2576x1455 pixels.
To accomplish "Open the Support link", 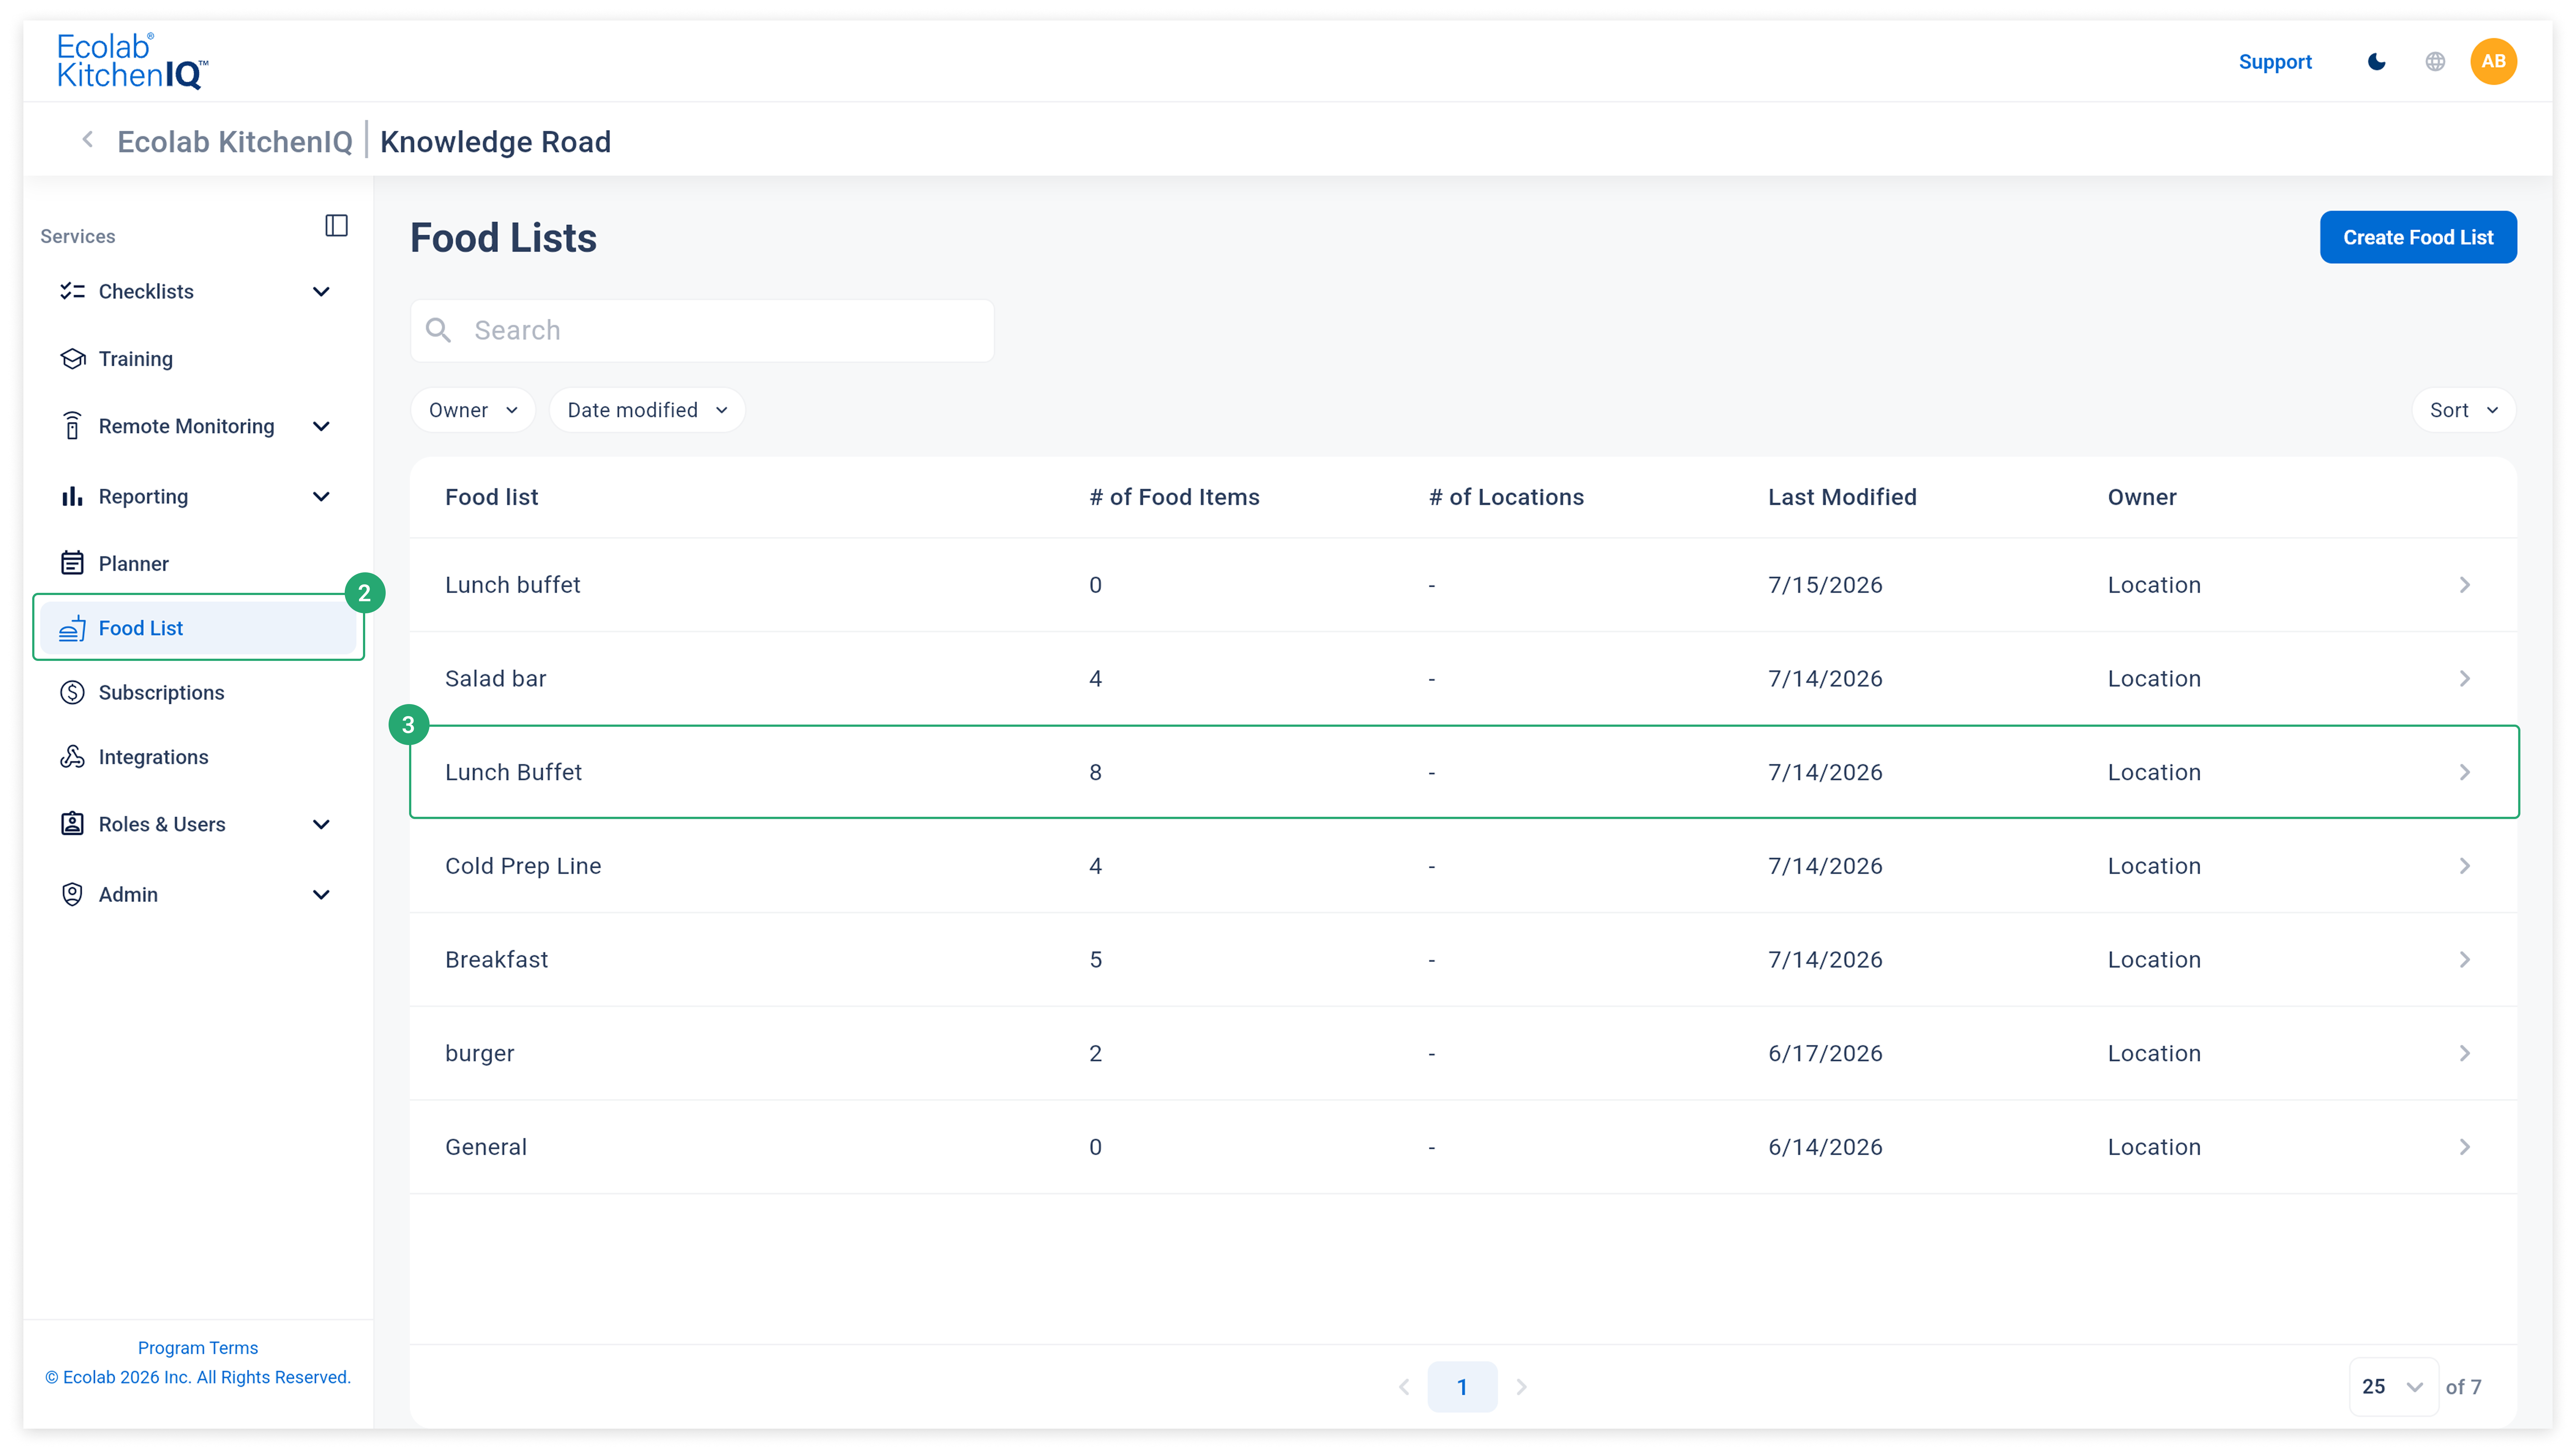I will (x=2275, y=62).
